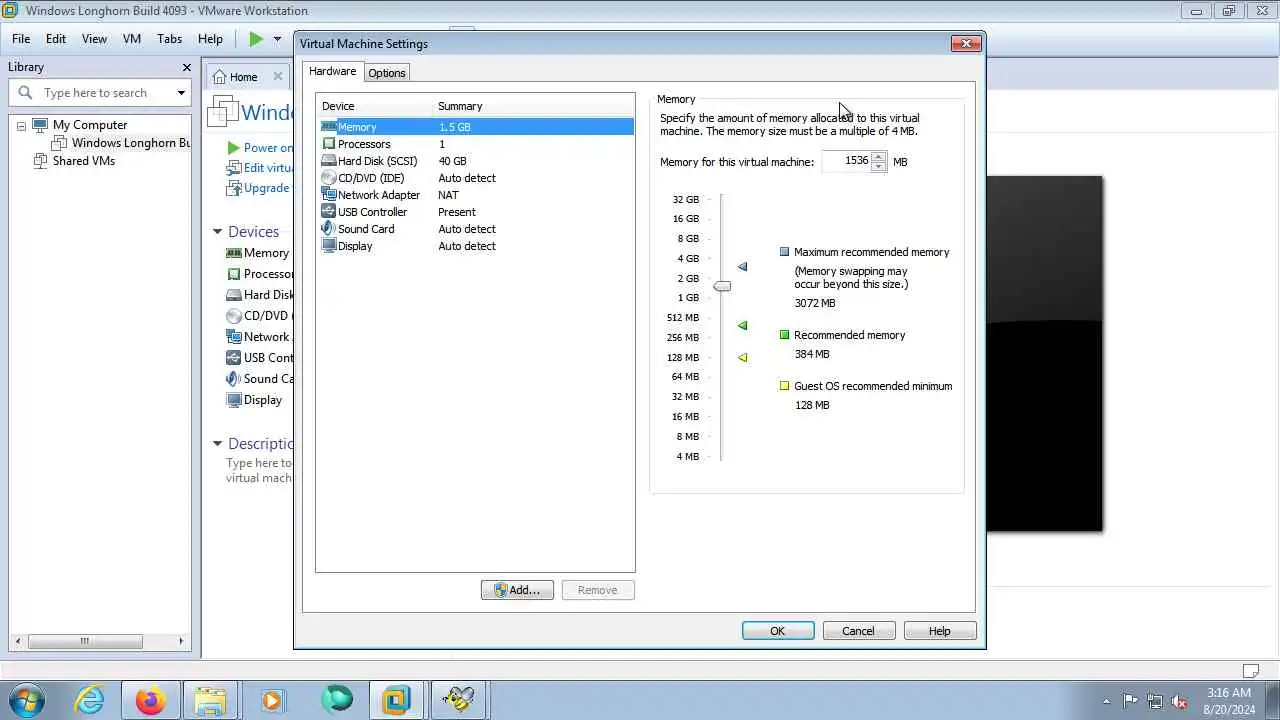Click the Edit virtual machine settings link
Viewport: 1280px width, 720px height.
pos(268,168)
